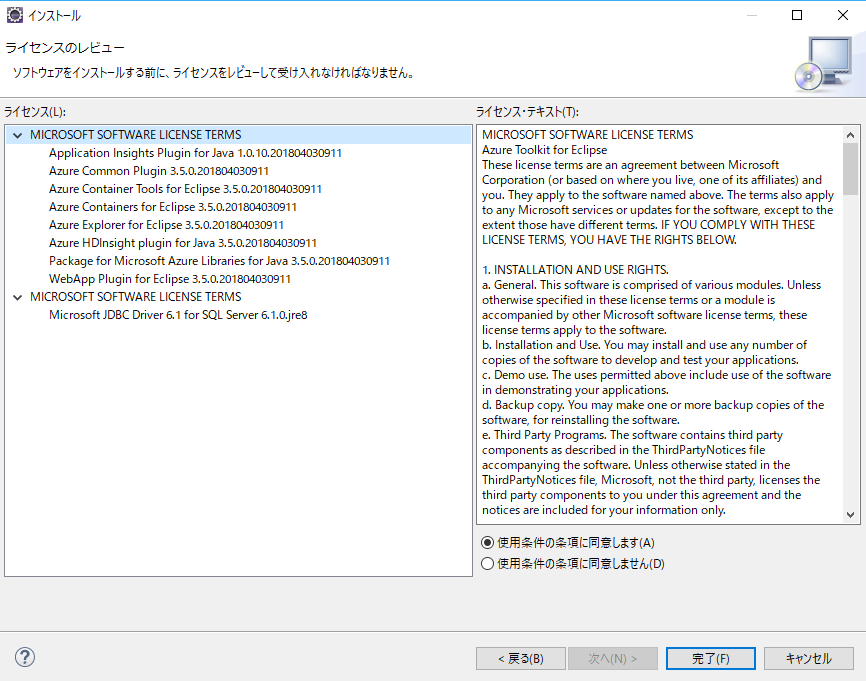Click the scroll down arrow of license text
This screenshot has height=681, width=866.
[x=851, y=515]
